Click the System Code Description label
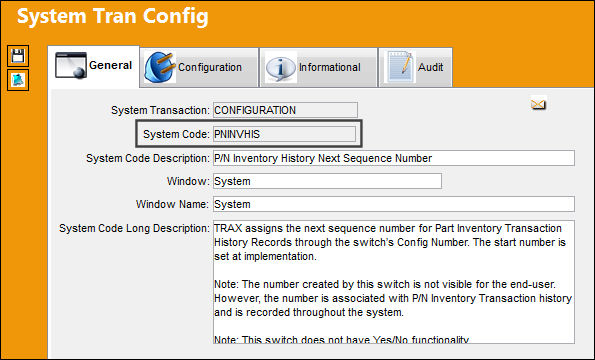The width and height of the screenshot is (595, 360). [x=148, y=158]
